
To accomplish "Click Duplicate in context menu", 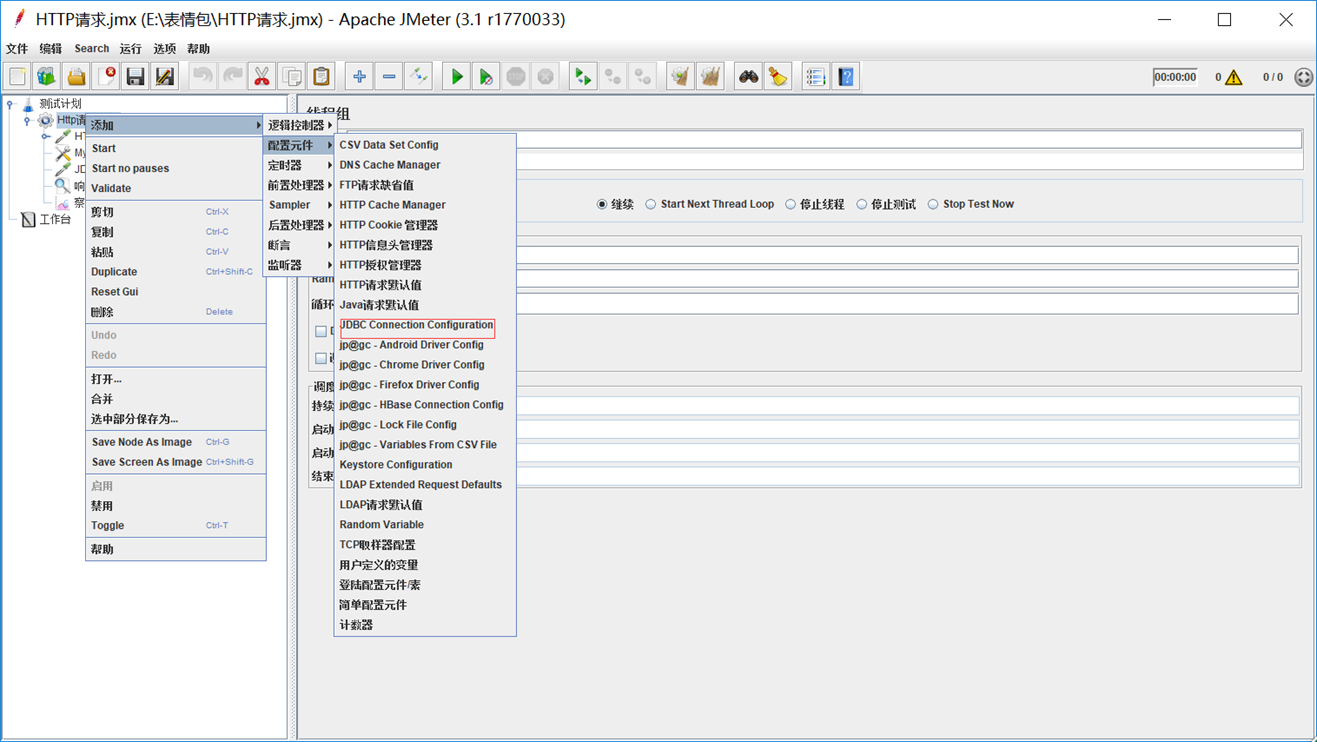I will point(176,272).
